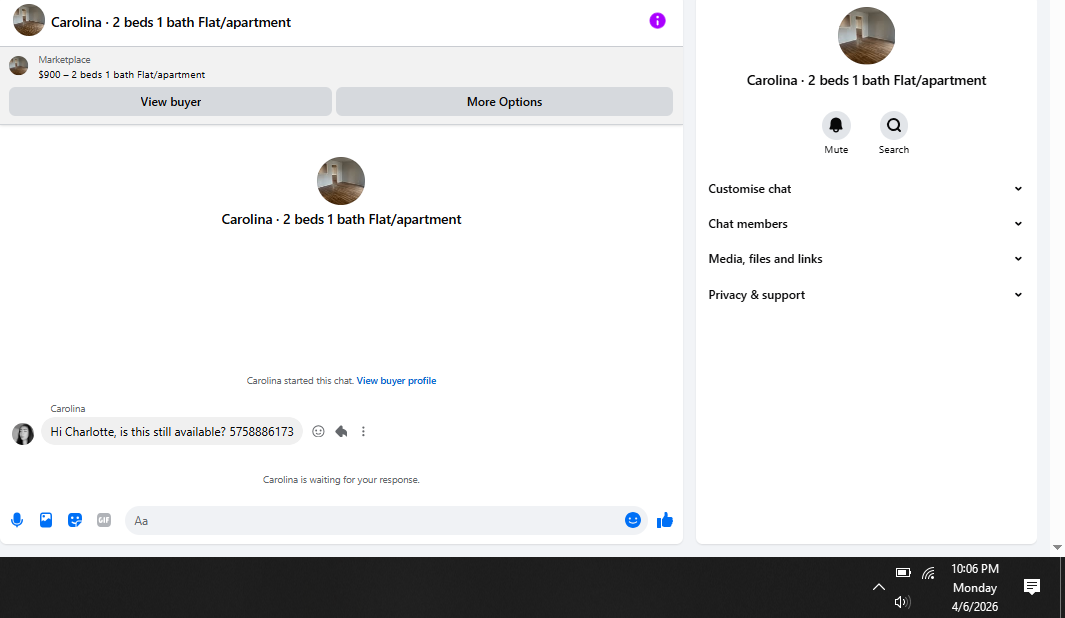Send a thumbs-up like
Image resolution: width=1065 pixels, height=618 pixels.
tap(664, 520)
